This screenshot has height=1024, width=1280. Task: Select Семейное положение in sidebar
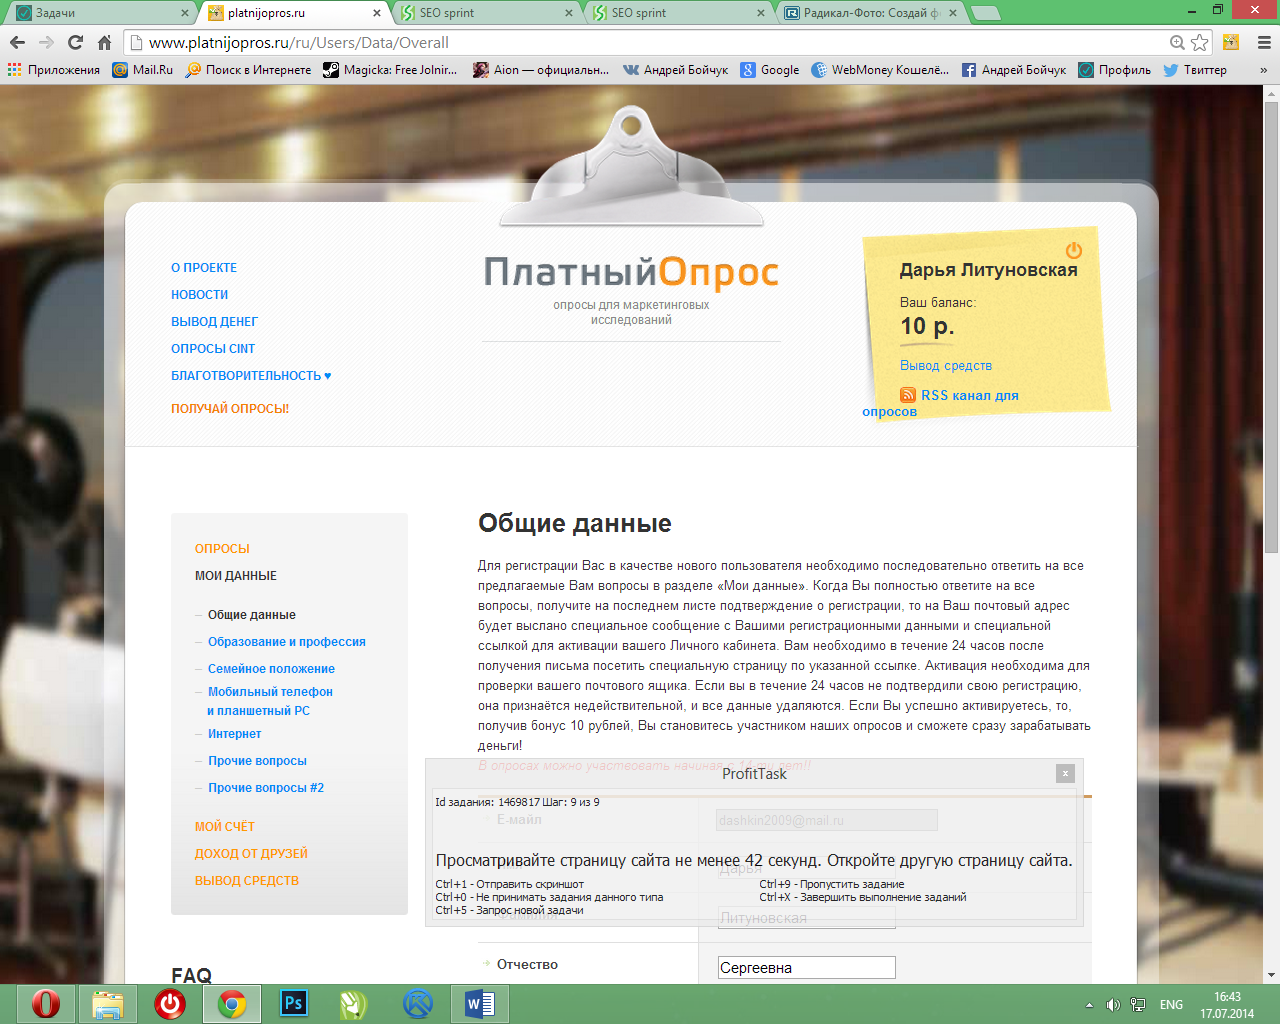[x=271, y=669]
